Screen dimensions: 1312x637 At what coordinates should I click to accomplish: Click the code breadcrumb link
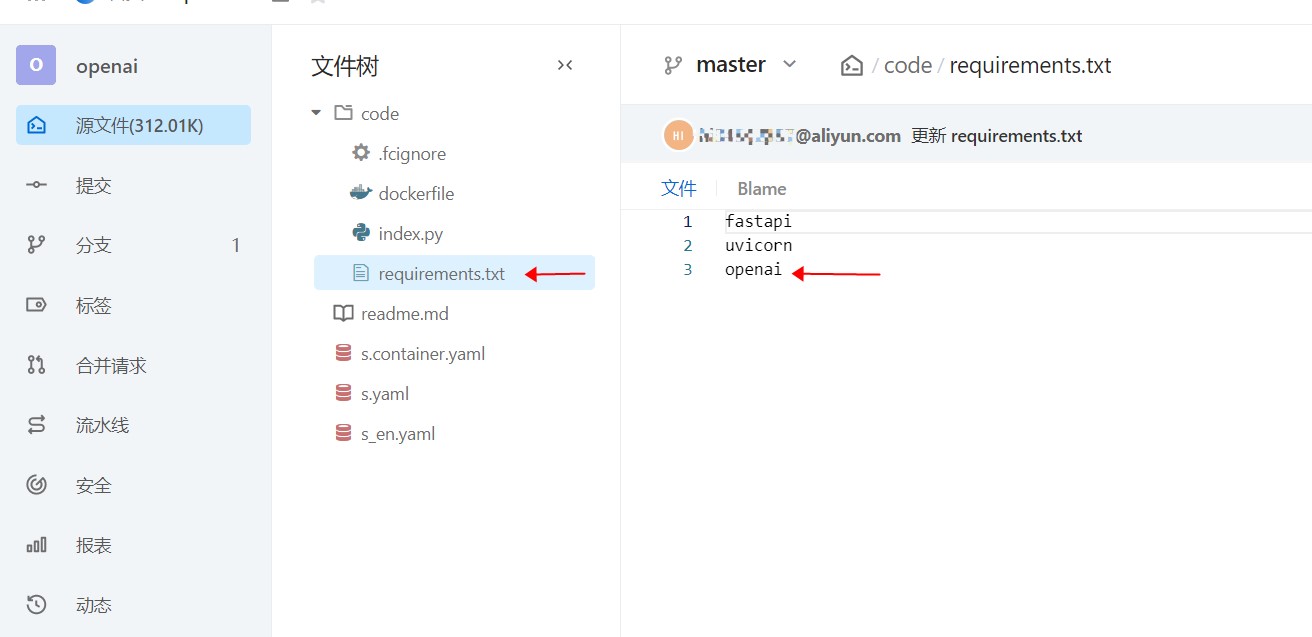(x=908, y=65)
